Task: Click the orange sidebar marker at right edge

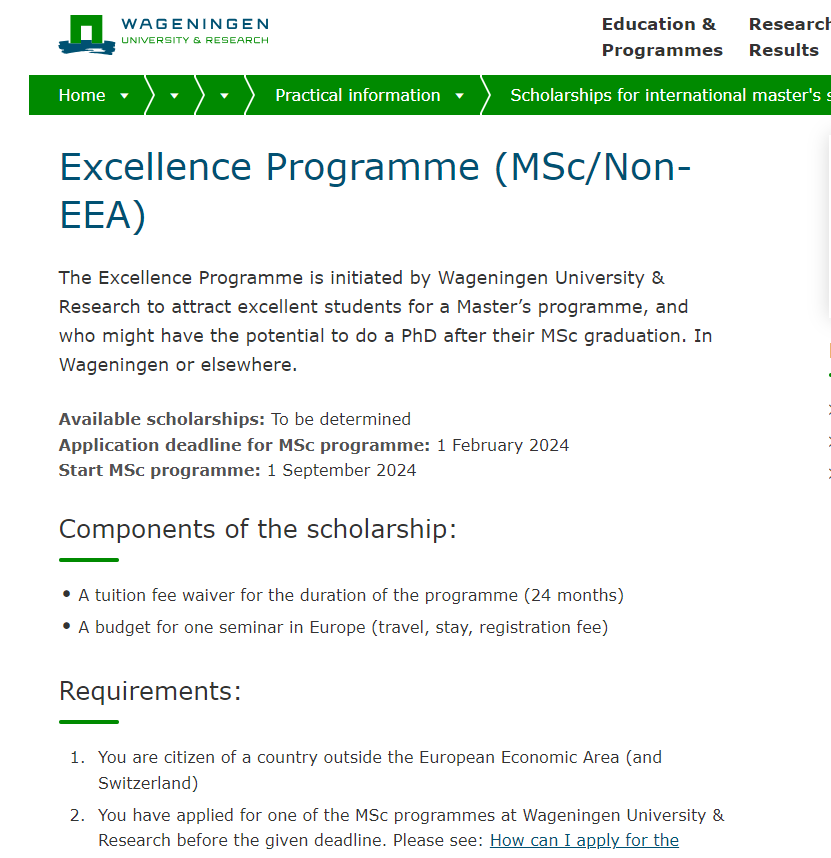Action: [829, 351]
